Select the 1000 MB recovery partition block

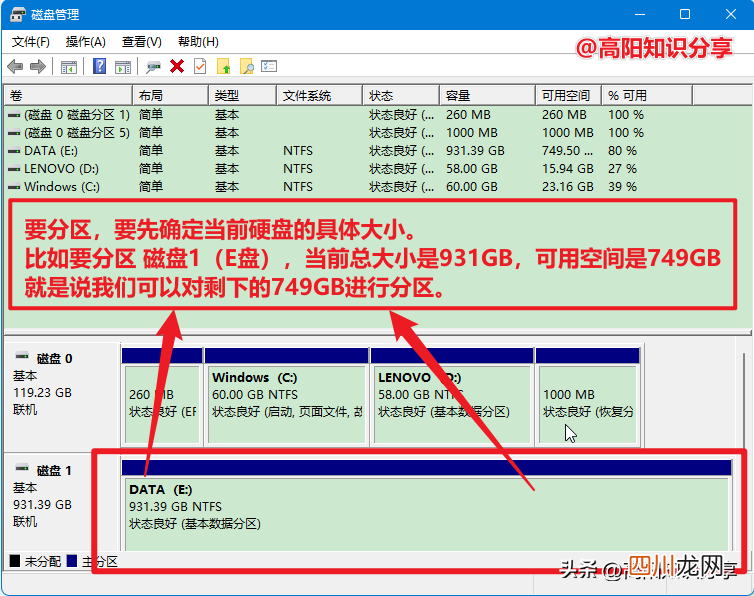(x=588, y=397)
